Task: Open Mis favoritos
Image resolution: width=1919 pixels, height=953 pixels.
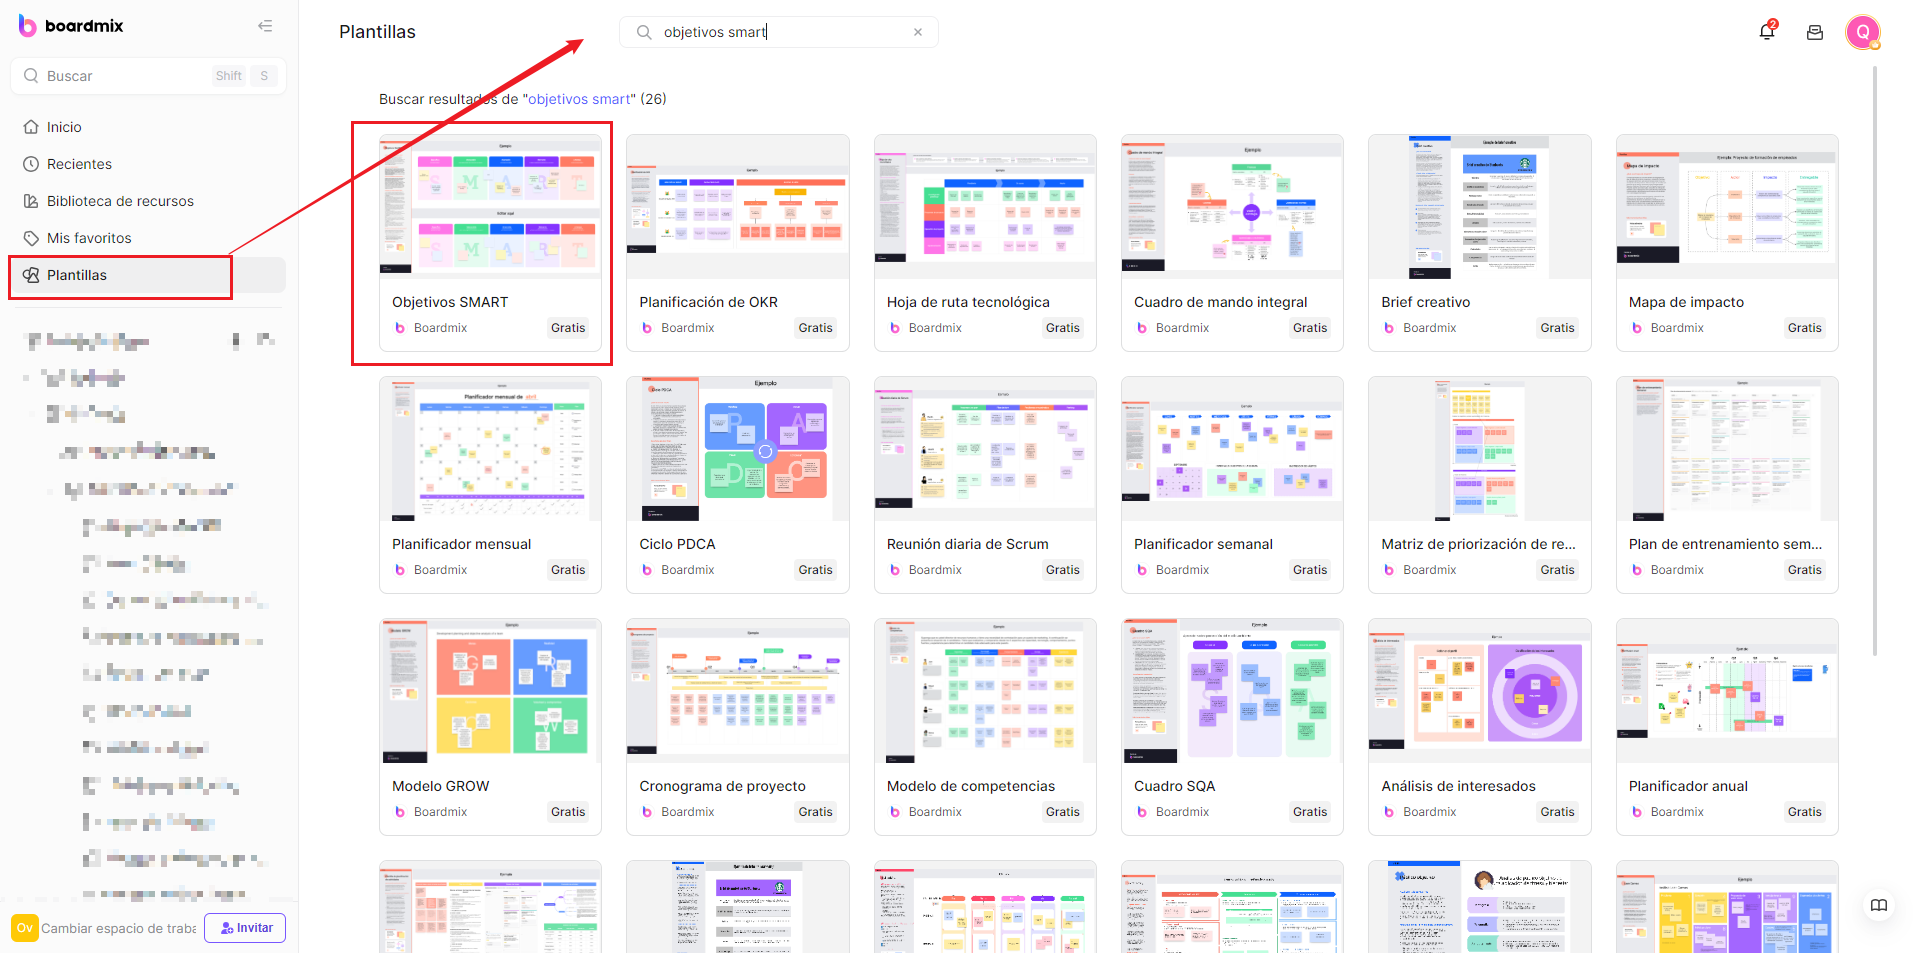Action: click(x=148, y=238)
